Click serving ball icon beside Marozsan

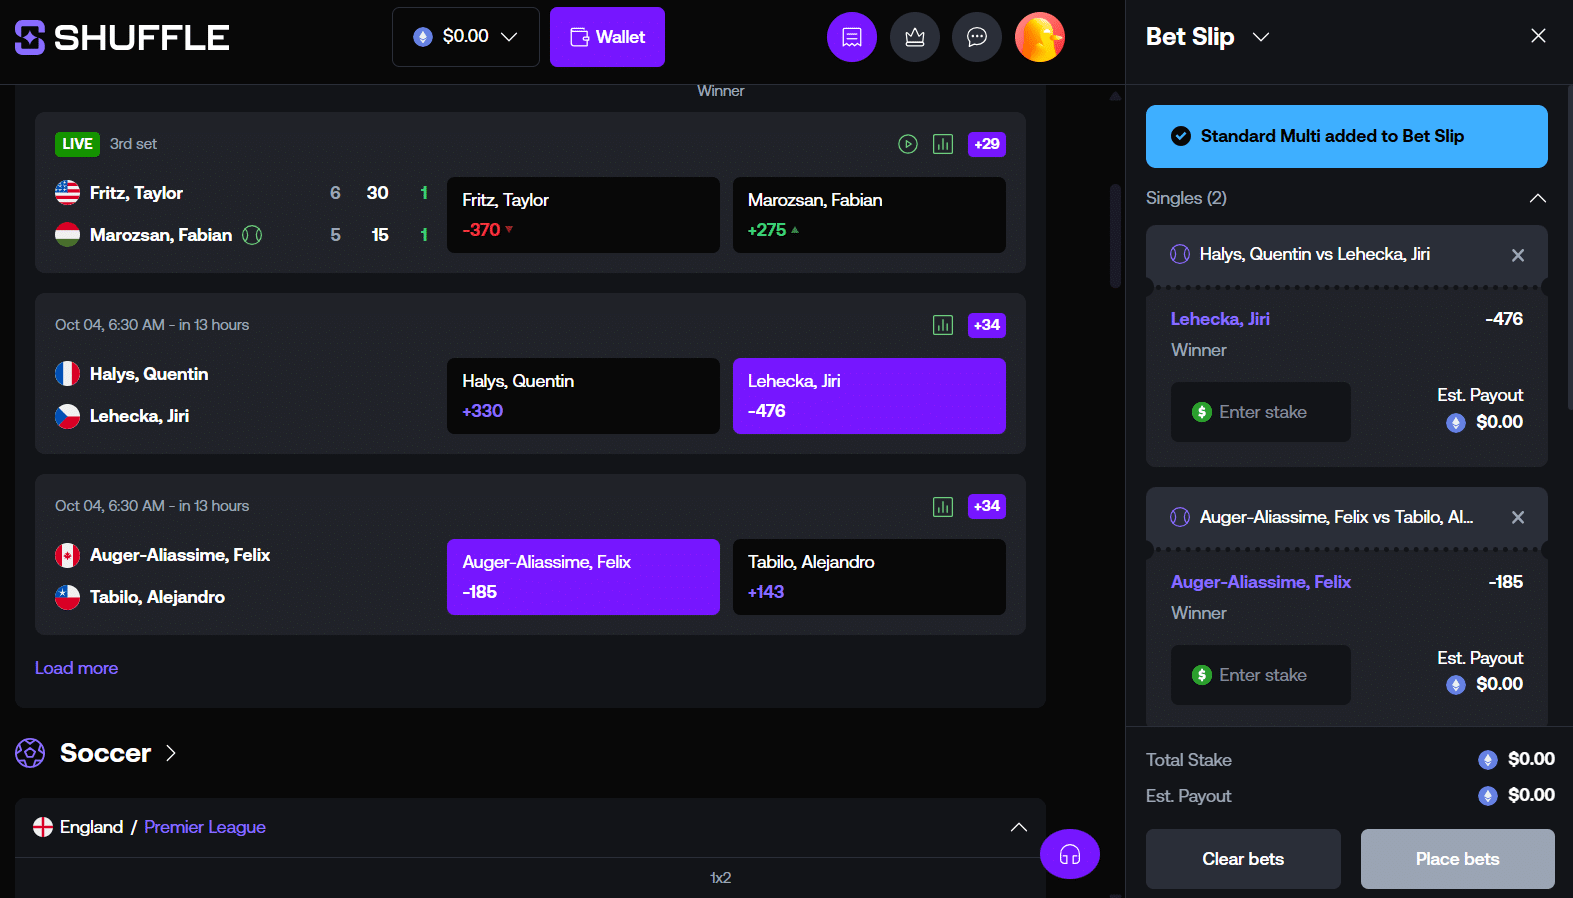252,235
